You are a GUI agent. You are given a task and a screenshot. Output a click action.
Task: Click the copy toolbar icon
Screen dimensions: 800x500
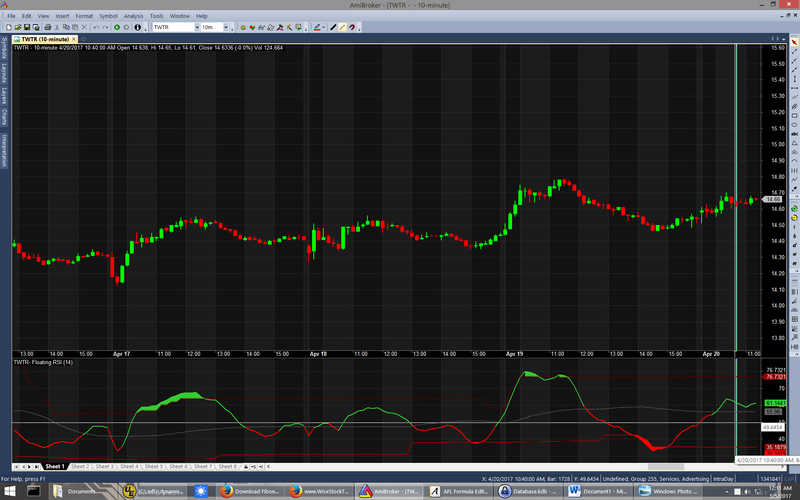point(66,27)
